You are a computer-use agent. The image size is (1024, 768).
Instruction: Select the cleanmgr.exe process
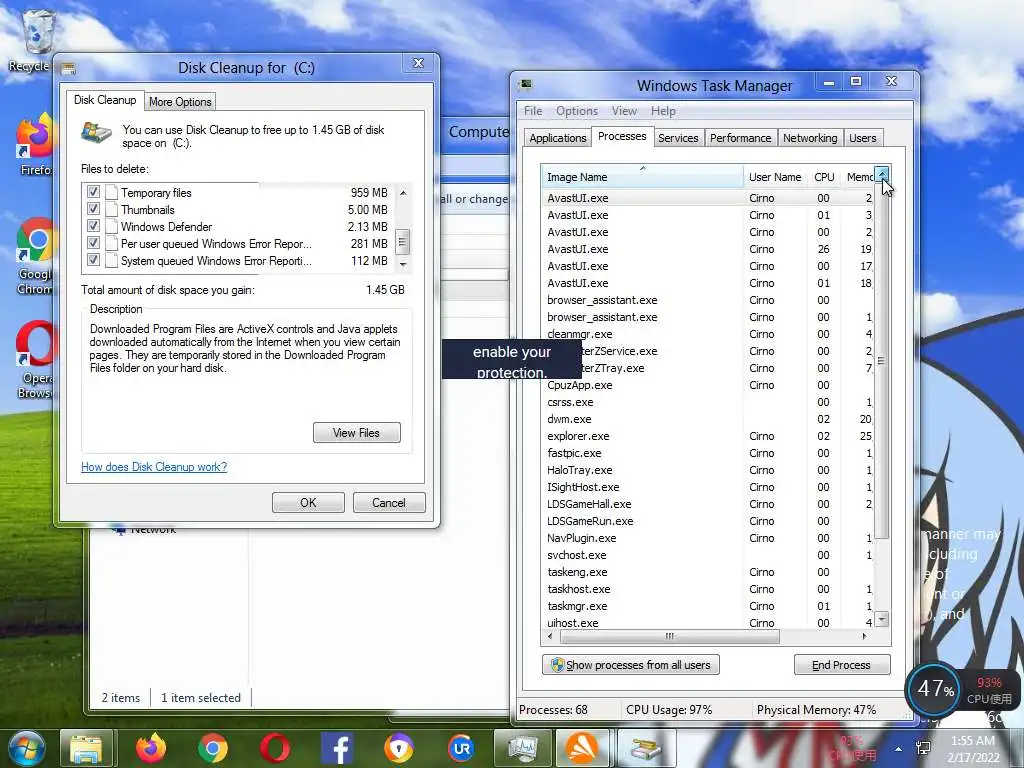708,334
